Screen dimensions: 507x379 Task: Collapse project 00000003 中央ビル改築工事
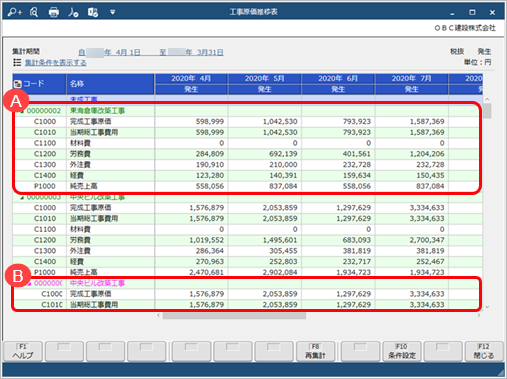(22, 198)
